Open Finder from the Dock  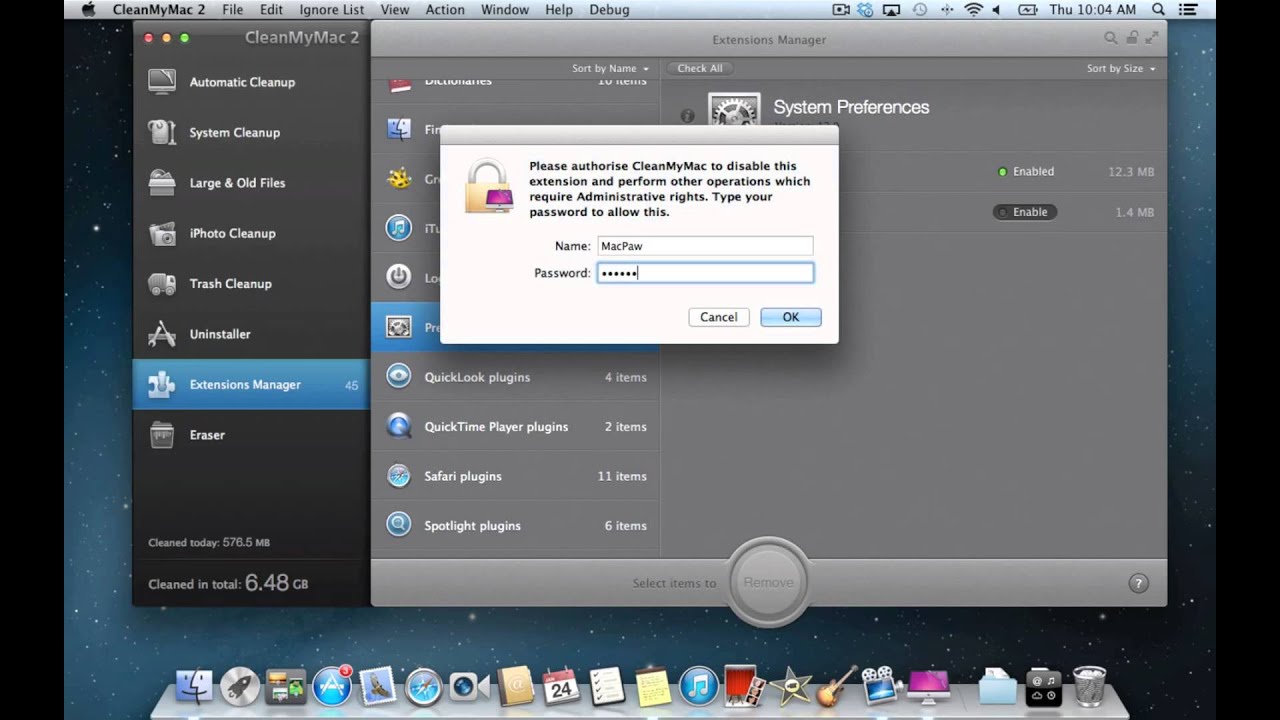click(x=194, y=687)
